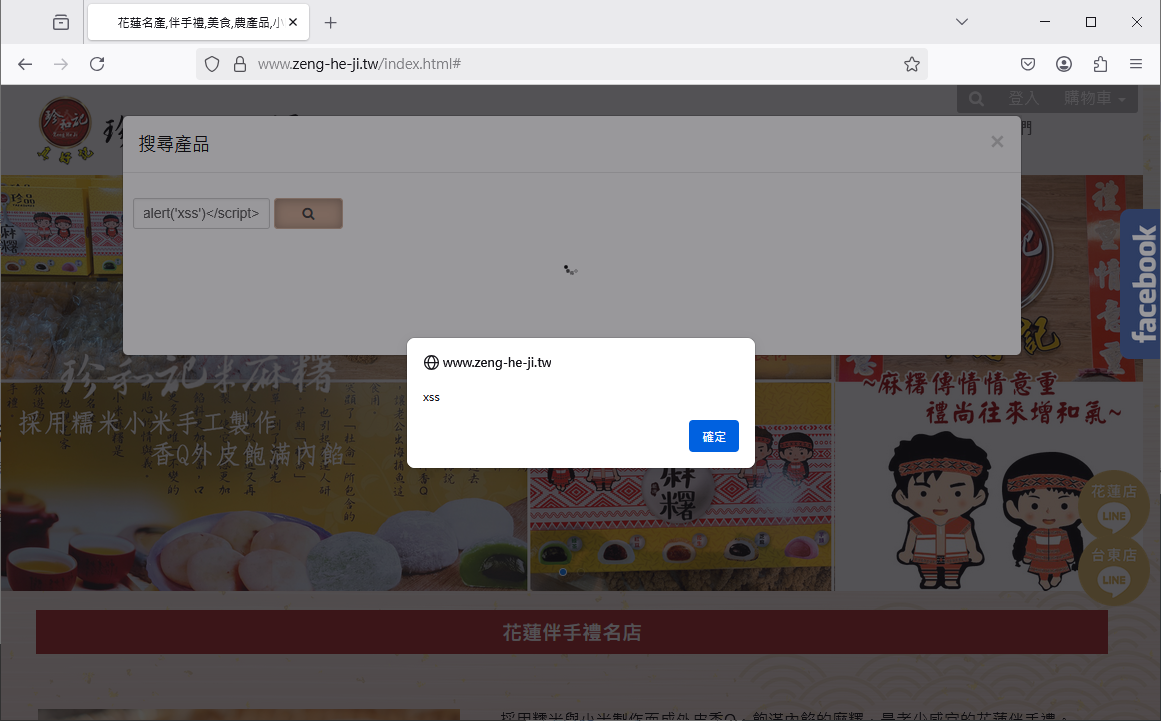
Task: Maximize the browser window
Action: pos(1091,22)
